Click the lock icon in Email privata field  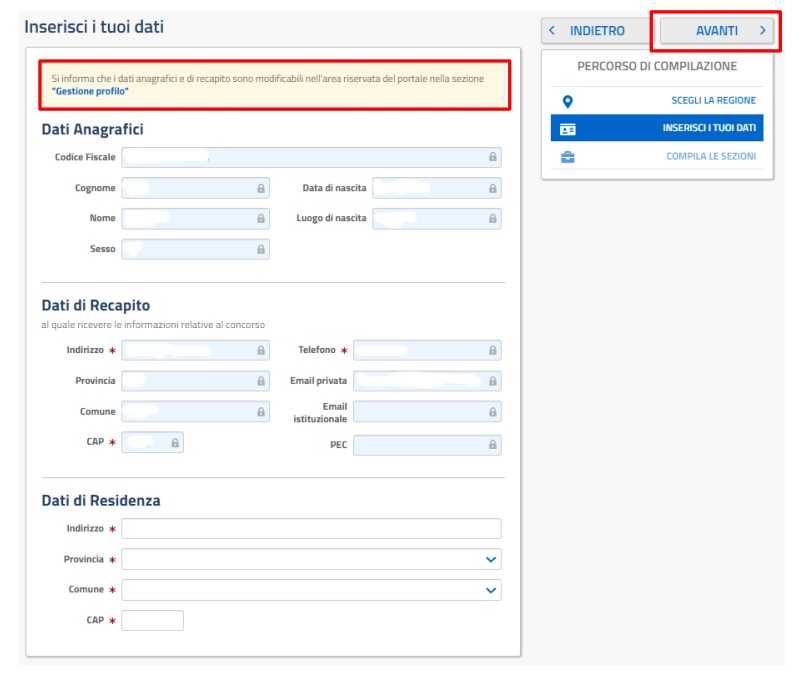[x=492, y=381]
